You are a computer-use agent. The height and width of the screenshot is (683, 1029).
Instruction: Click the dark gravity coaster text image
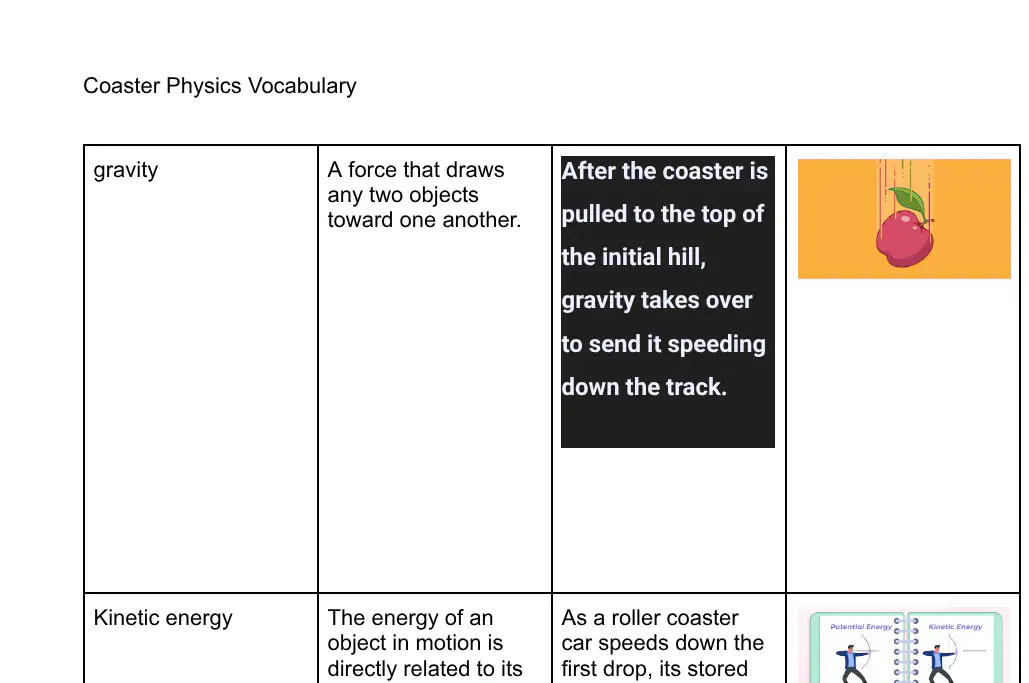pyautogui.click(x=667, y=302)
